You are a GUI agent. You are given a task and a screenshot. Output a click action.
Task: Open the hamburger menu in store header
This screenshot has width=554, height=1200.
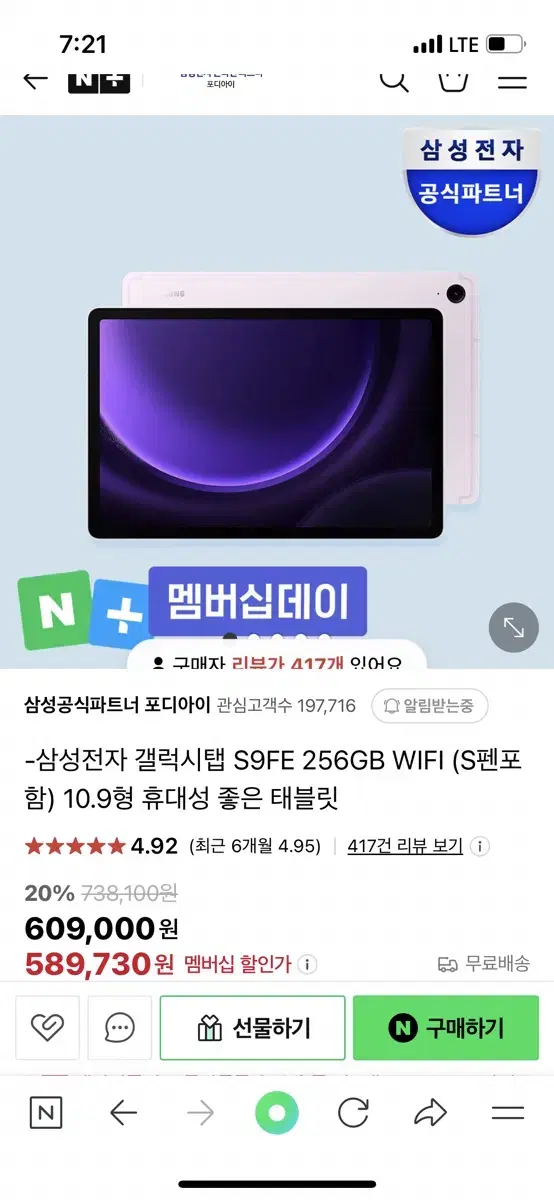pos(512,80)
